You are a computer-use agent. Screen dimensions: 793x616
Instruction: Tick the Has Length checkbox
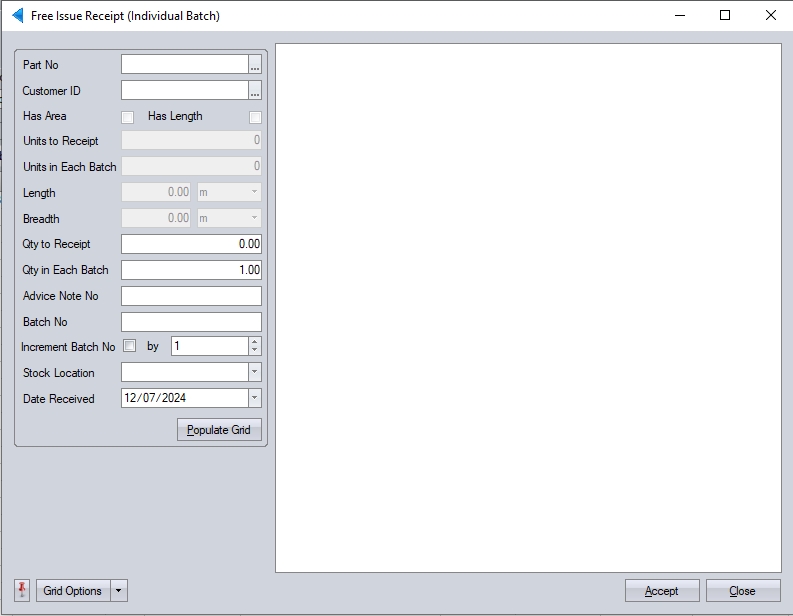coord(255,117)
